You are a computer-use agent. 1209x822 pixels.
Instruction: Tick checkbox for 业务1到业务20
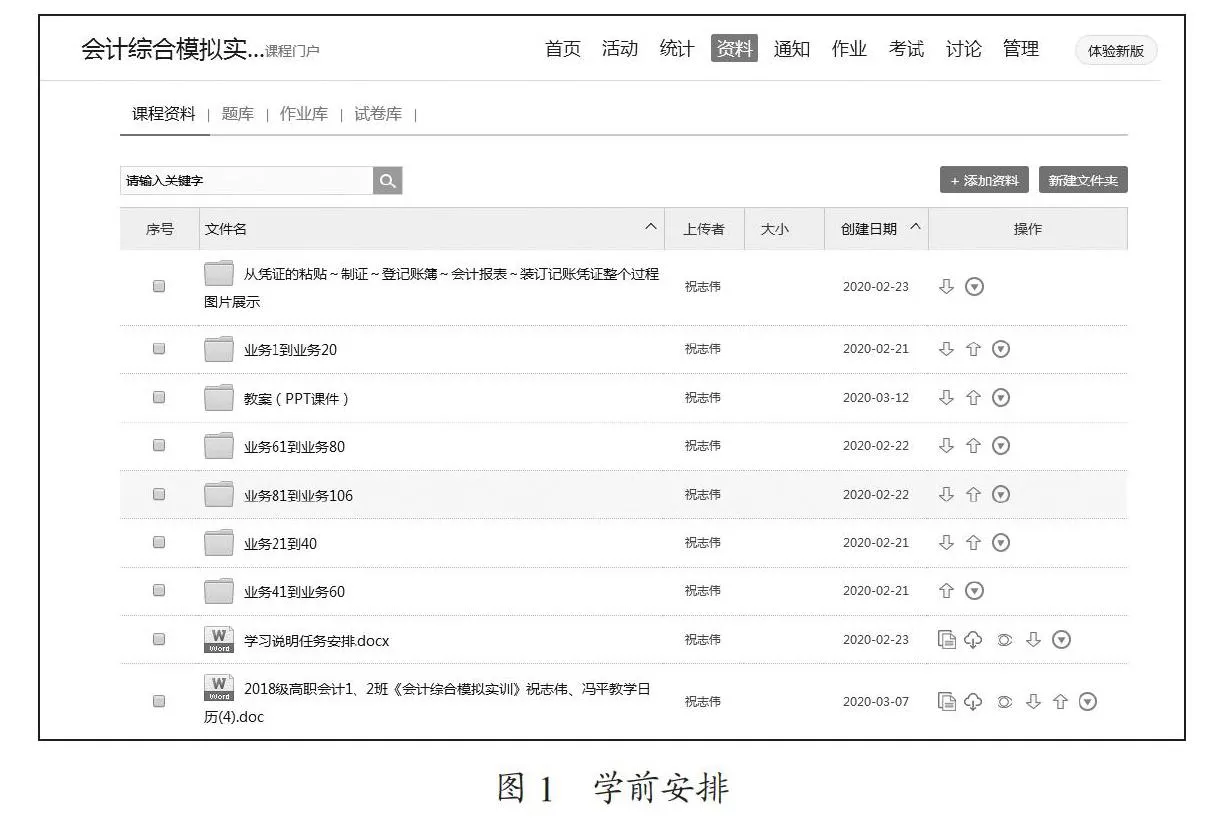tap(159, 349)
